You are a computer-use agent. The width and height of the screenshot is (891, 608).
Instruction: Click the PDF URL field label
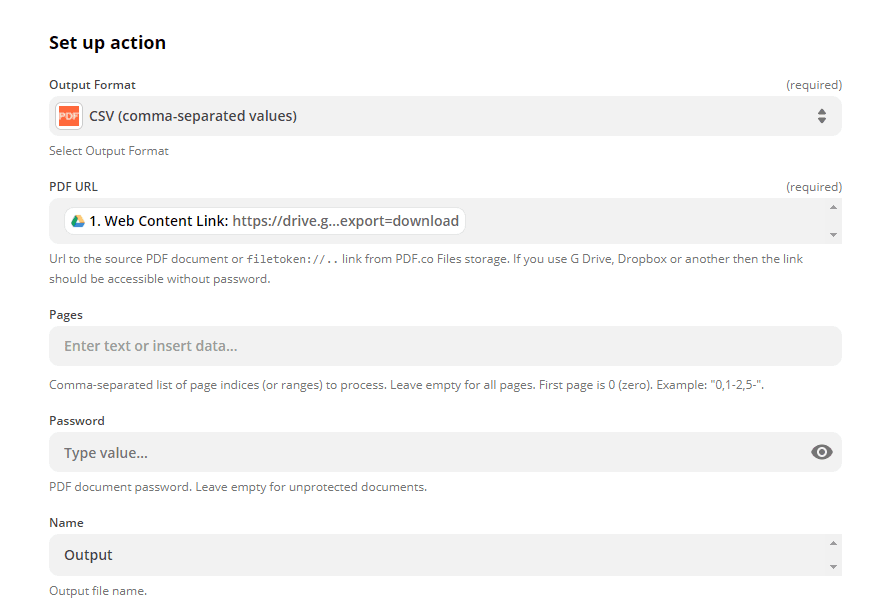click(73, 187)
